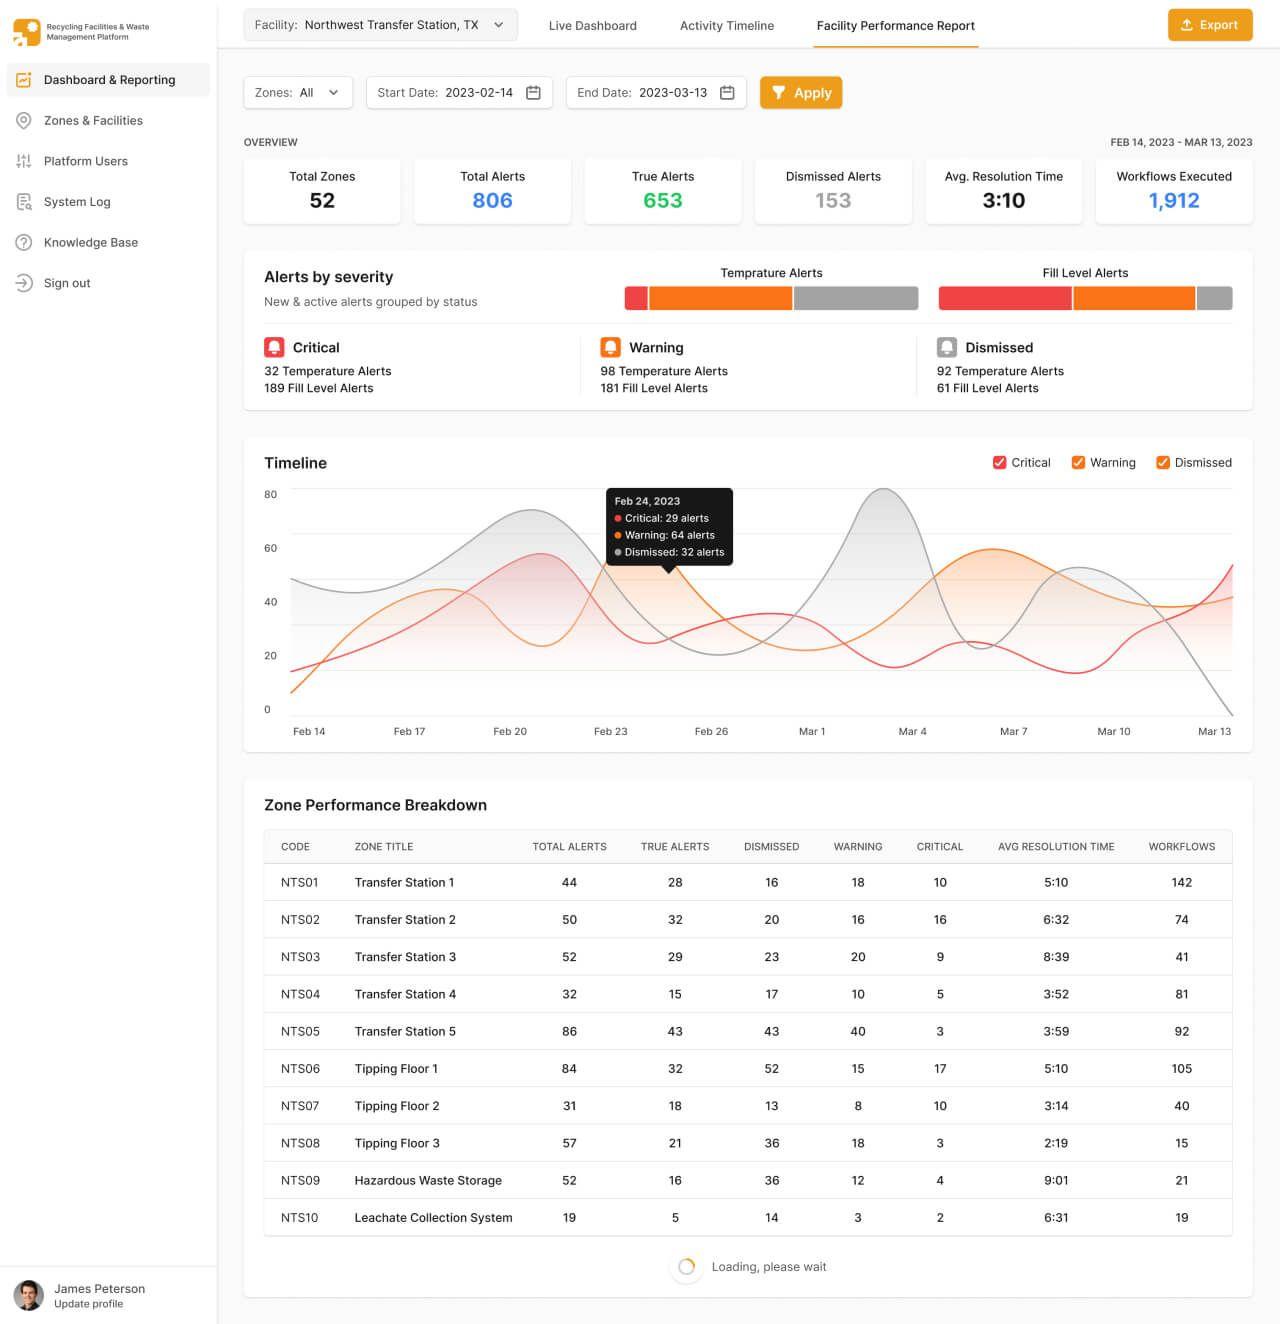Click the Avg. Resolution Time card

pos(1004,190)
